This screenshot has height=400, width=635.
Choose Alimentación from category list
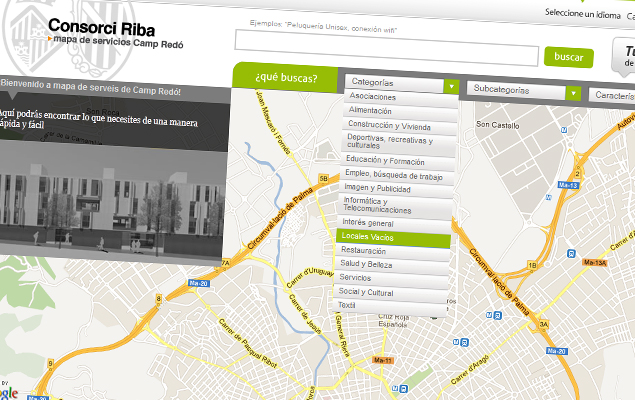pyautogui.click(x=400, y=111)
